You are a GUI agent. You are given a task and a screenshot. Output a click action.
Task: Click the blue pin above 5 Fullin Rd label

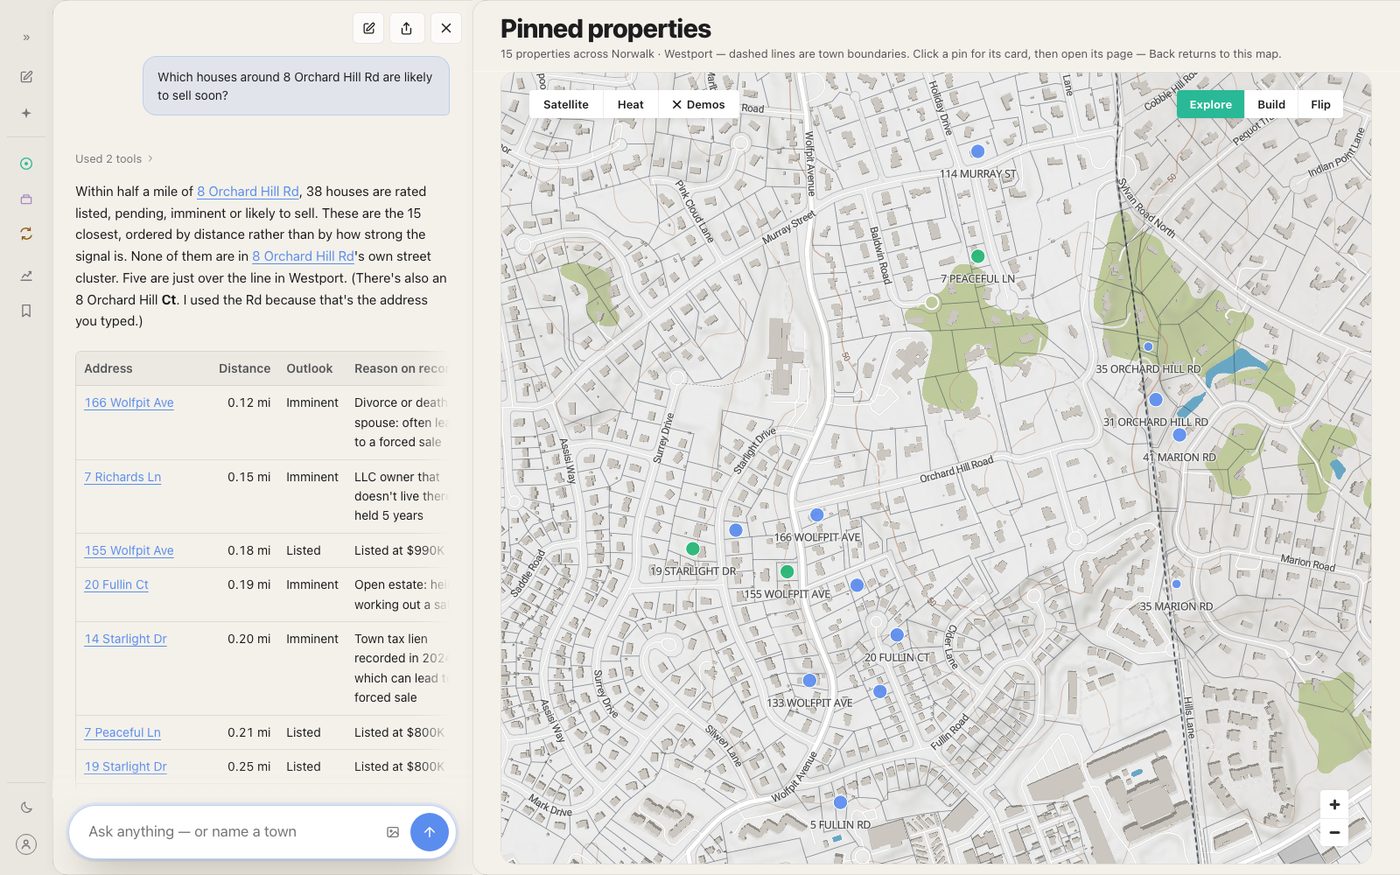(x=840, y=803)
